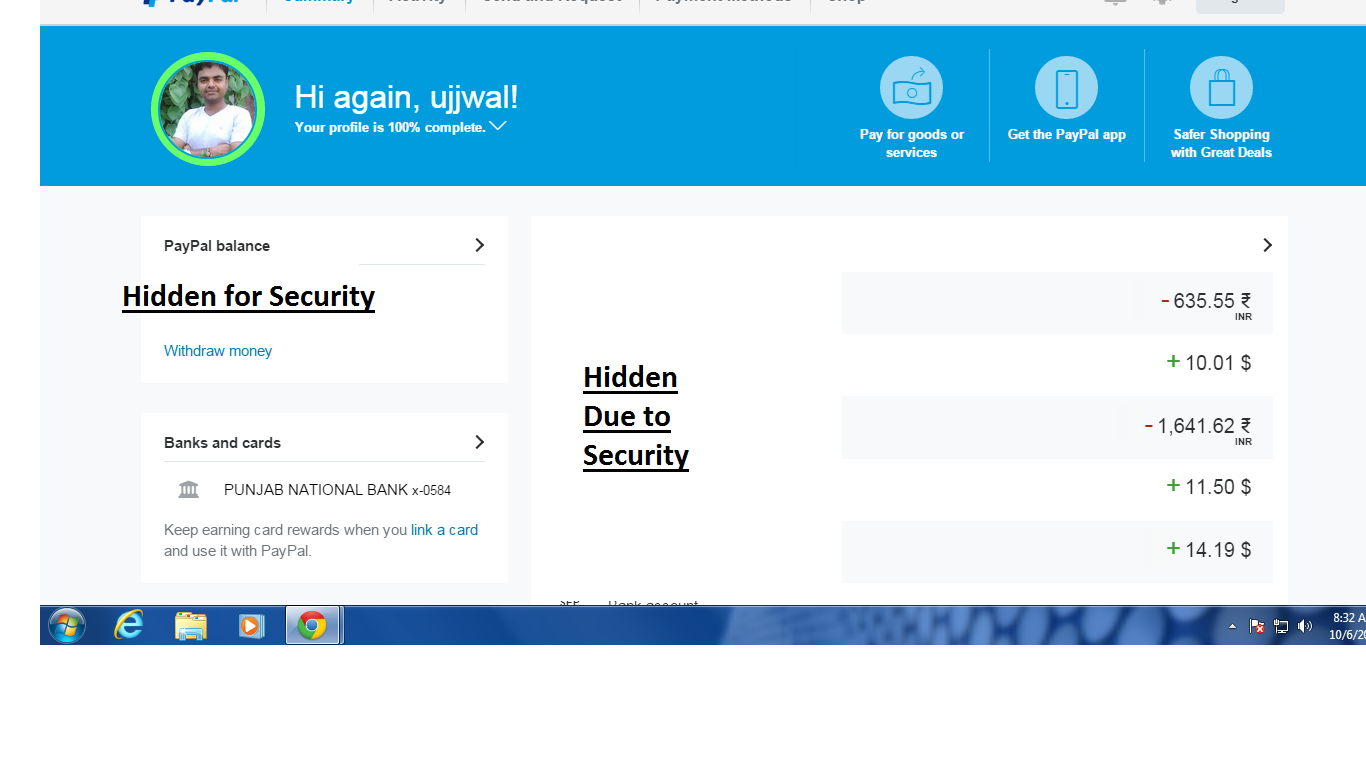The width and height of the screenshot is (1366, 768).
Task: Open the -1,641.62 INR transaction row
Action: pyautogui.click(x=1057, y=427)
